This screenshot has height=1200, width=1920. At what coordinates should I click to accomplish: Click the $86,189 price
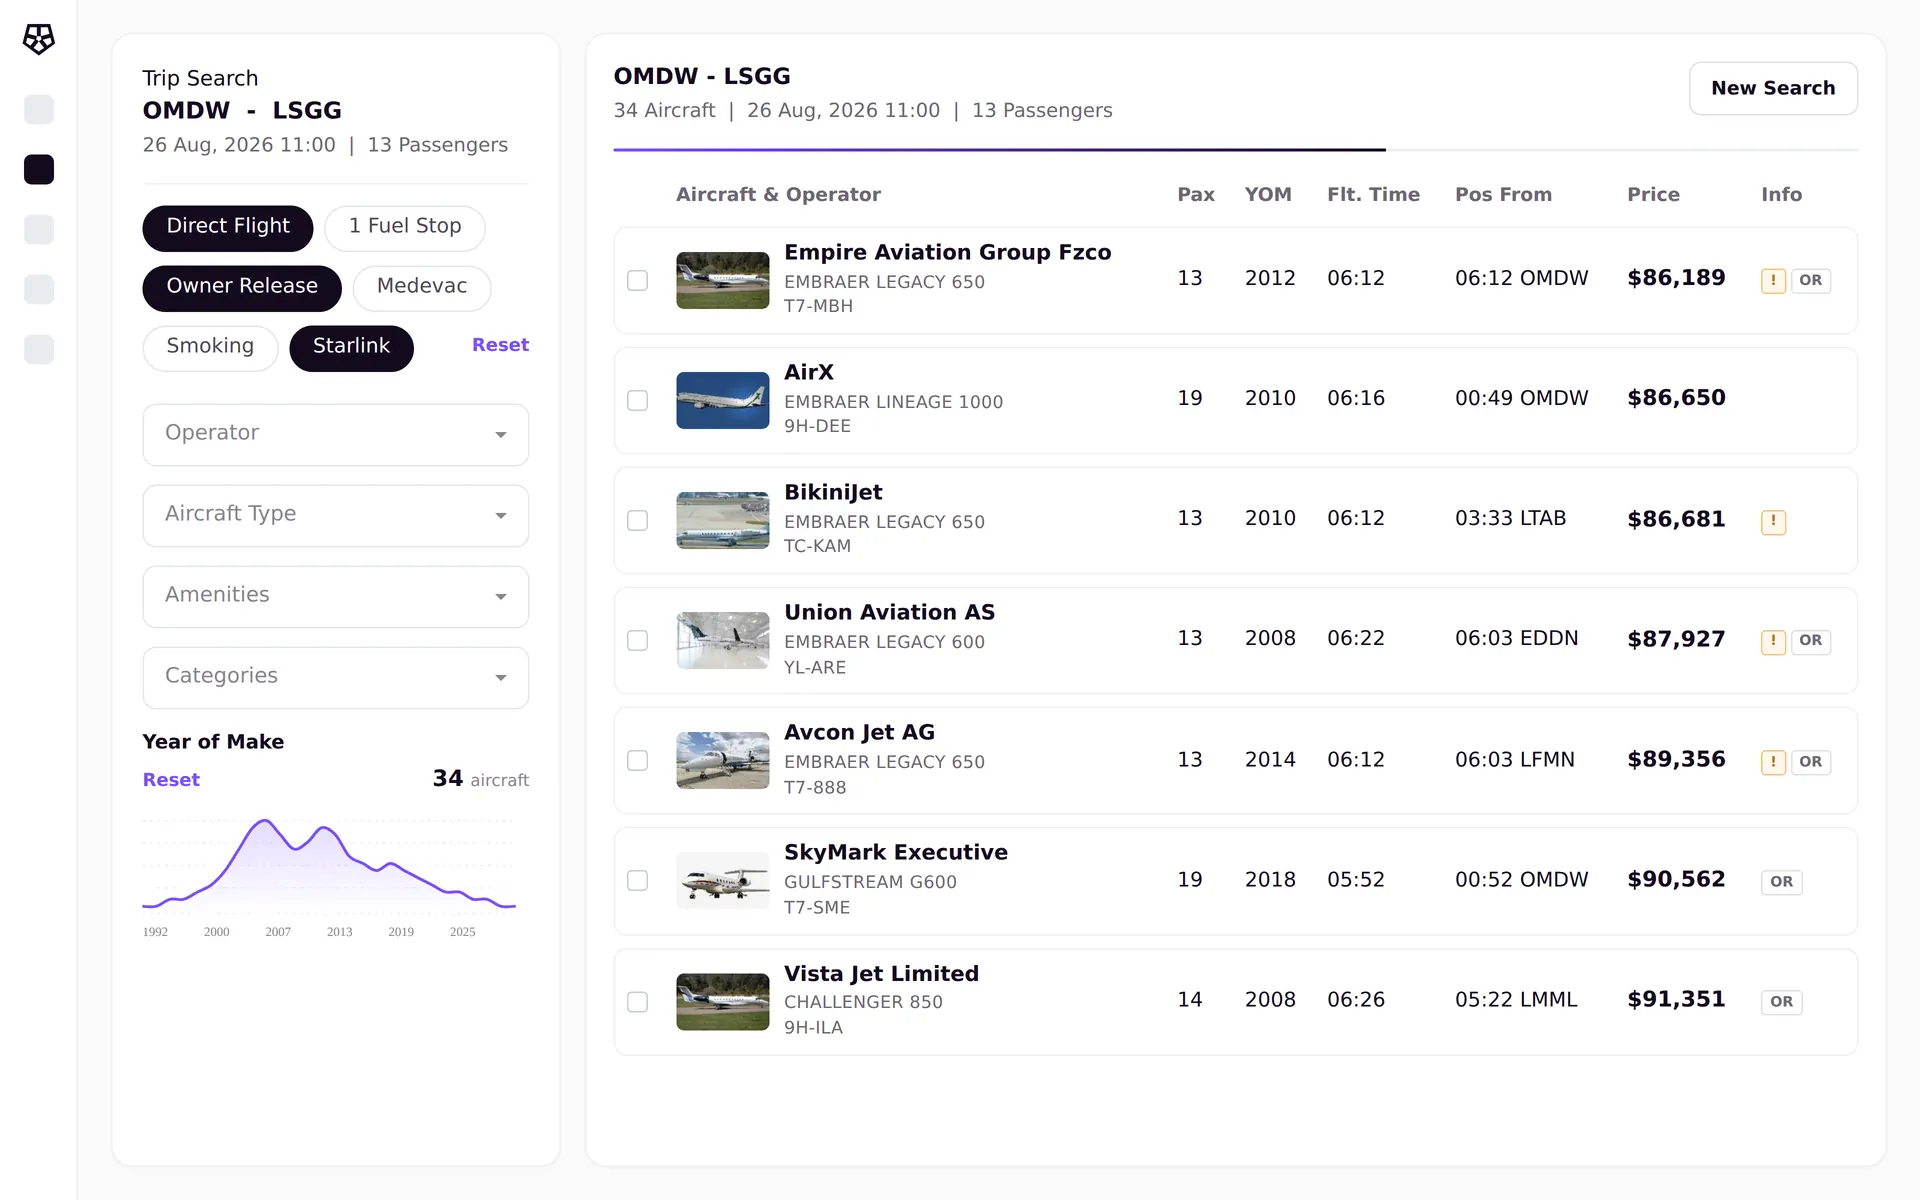1676,278
